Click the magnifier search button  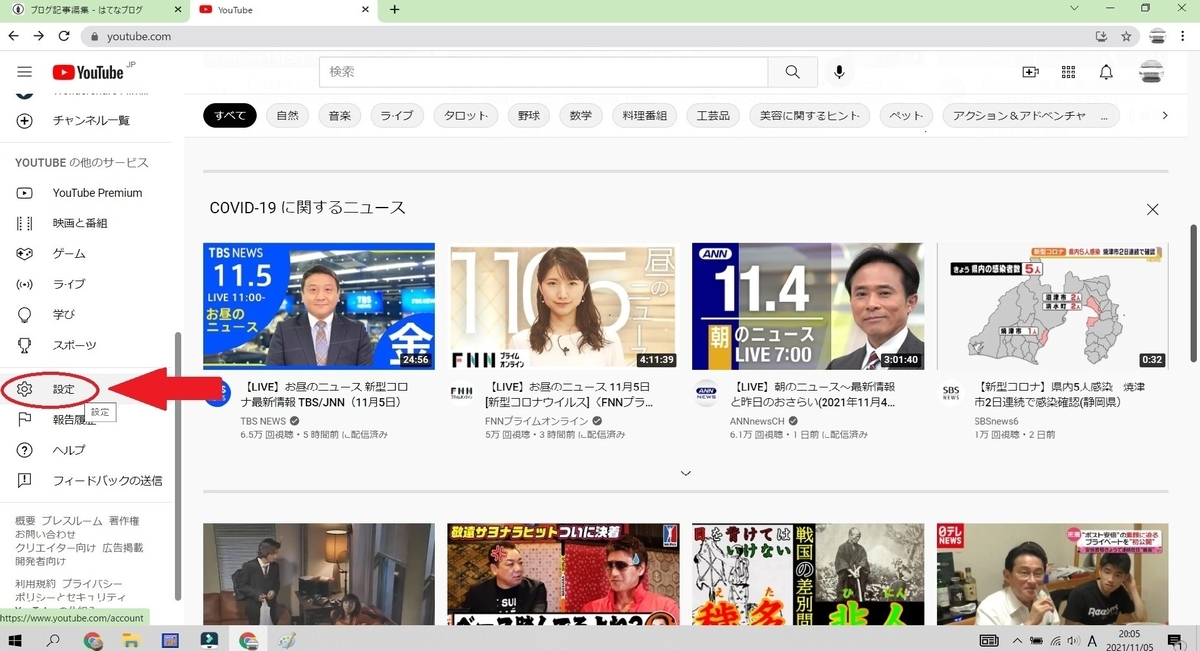(792, 72)
